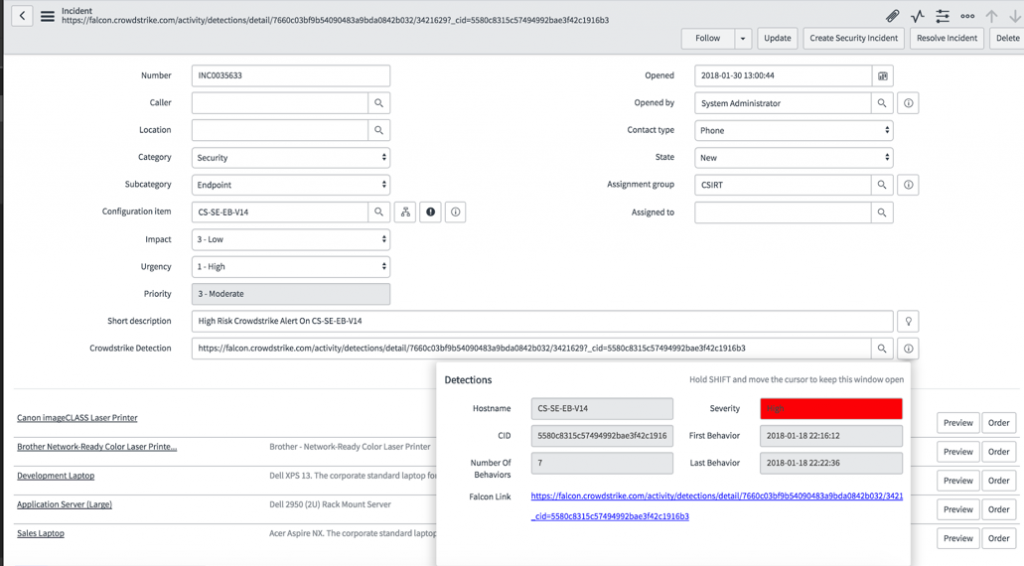The height and width of the screenshot is (566, 1024).
Task: Click the Create Security Incident button
Action: pyautogui.click(x=854, y=39)
